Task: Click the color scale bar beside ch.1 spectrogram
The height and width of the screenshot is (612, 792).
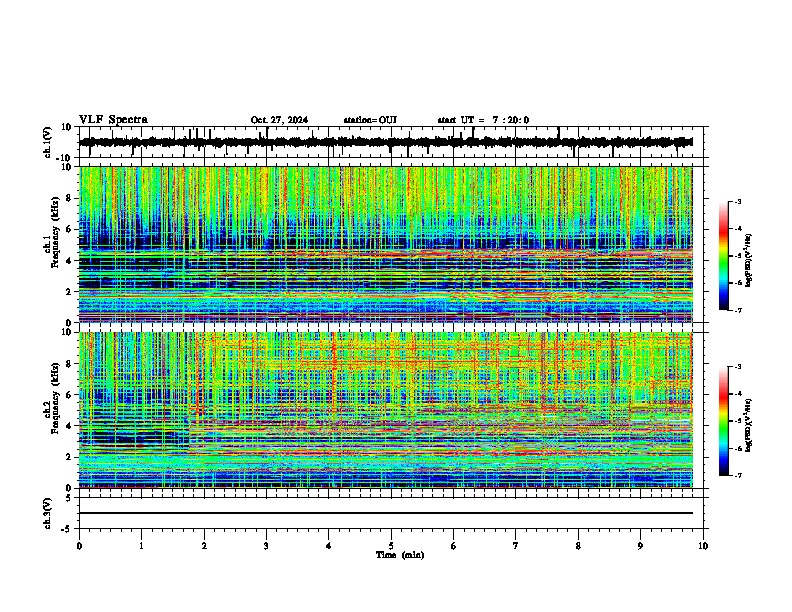Action: coord(724,255)
